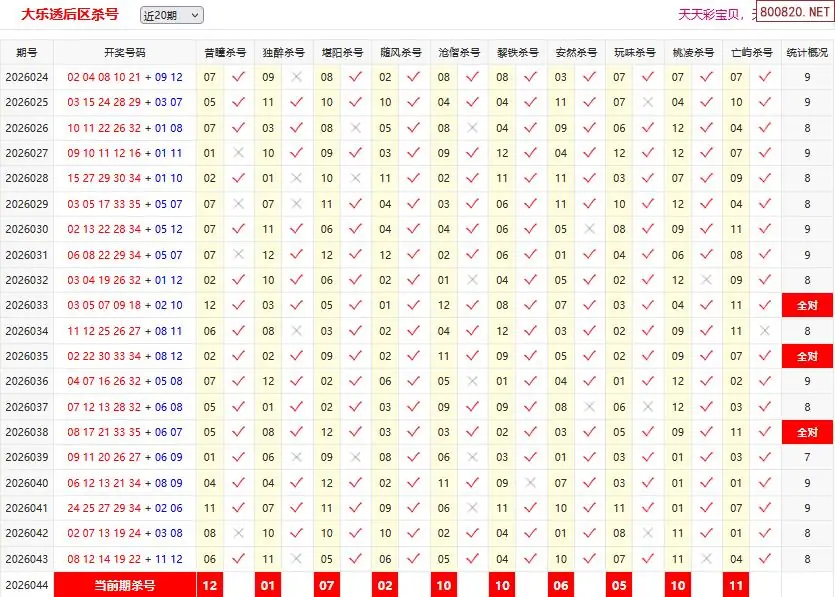Click the X mark for 玩味杀号 in row 2026037
This screenshot has width=835, height=597.
(647, 407)
